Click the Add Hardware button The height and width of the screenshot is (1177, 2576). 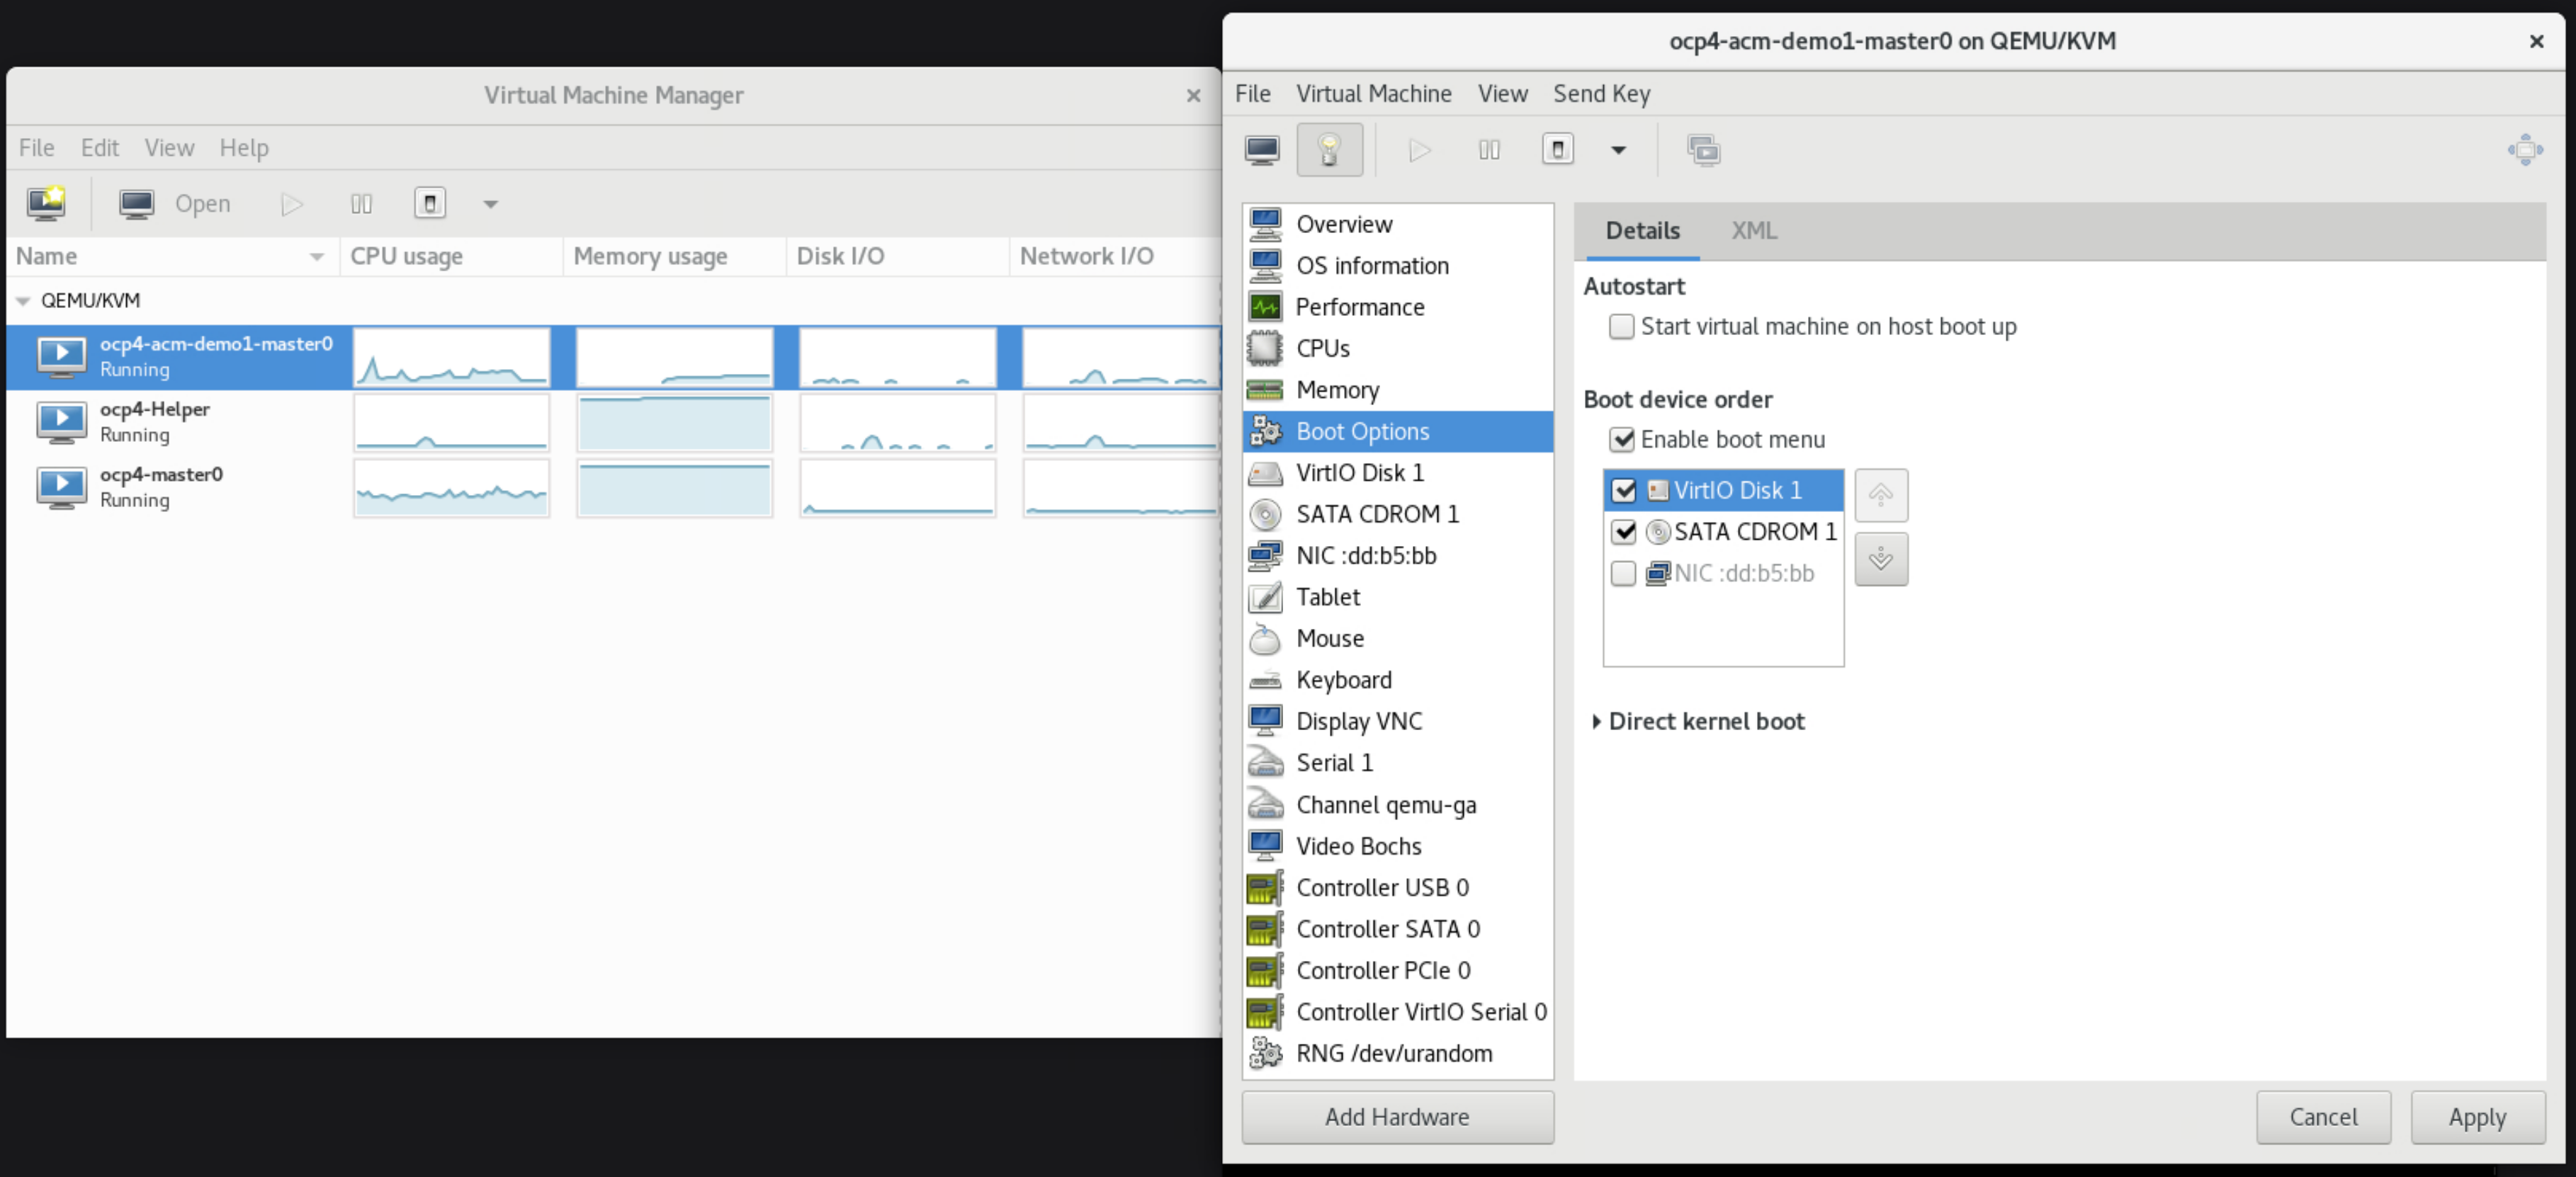[x=1397, y=1116]
